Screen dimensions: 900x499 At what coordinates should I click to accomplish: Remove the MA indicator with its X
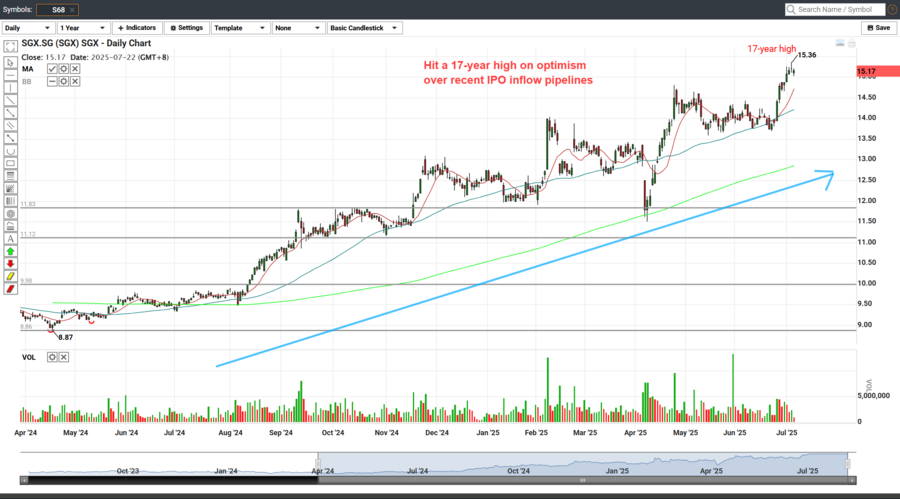pyautogui.click(x=75, y=69)
